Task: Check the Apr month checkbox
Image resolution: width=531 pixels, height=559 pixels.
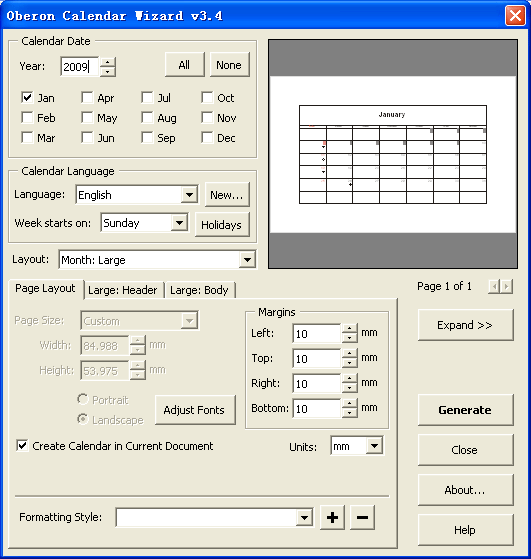Action: tap(87, 97)
